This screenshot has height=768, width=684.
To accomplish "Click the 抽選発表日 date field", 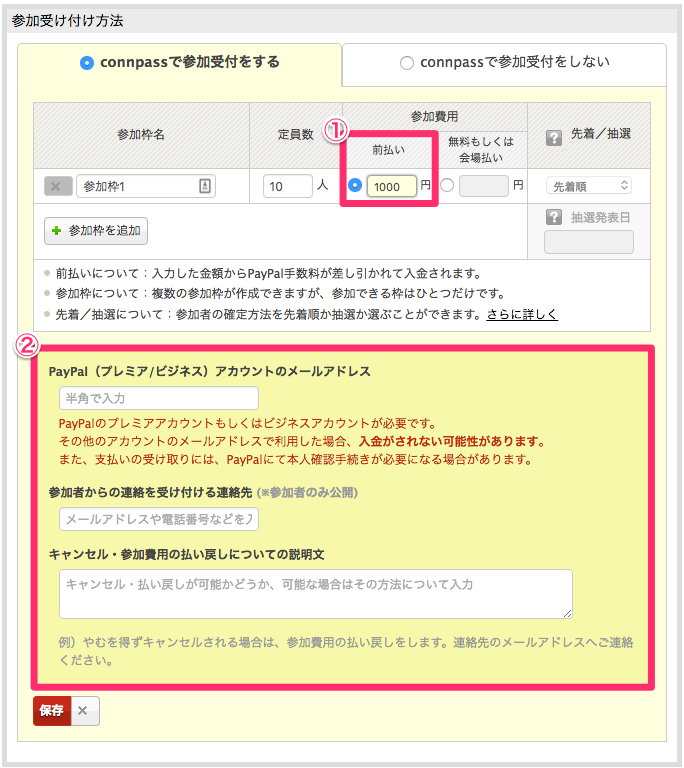I will [588, 242].
